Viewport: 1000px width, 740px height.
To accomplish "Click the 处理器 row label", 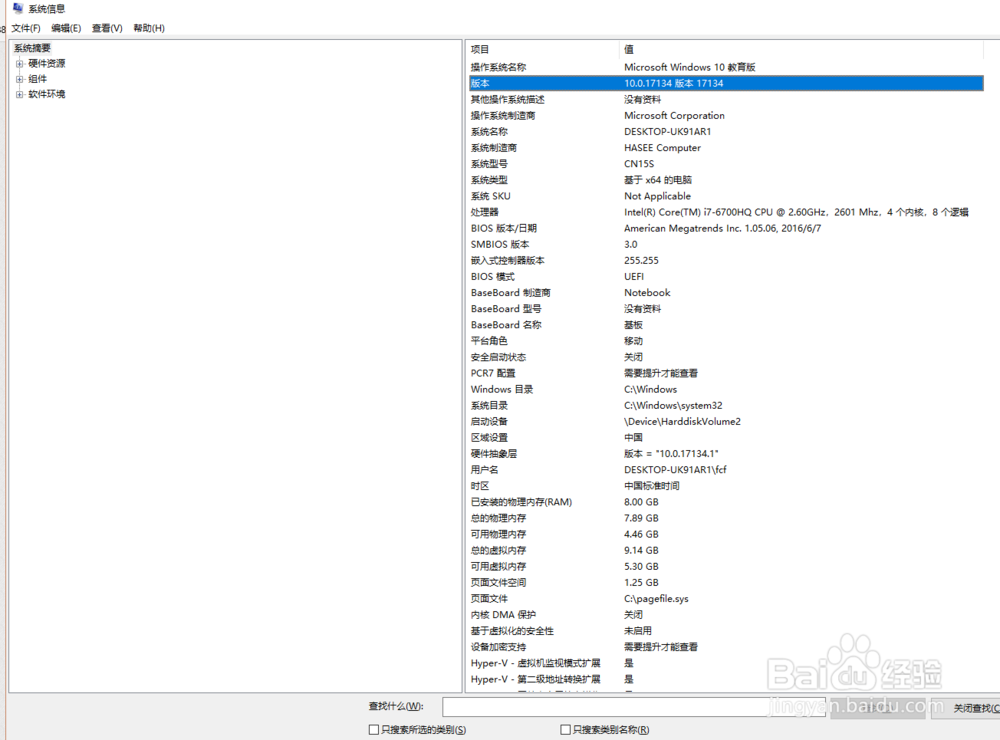I will coord(485,212).
